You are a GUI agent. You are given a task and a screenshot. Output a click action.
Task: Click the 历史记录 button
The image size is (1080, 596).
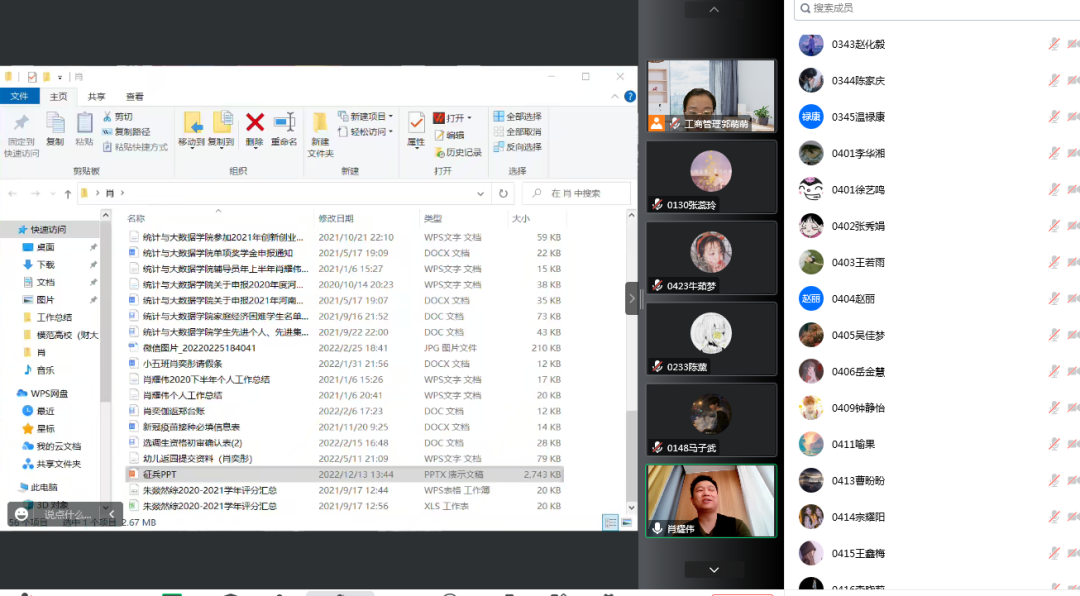coord(458,152)
